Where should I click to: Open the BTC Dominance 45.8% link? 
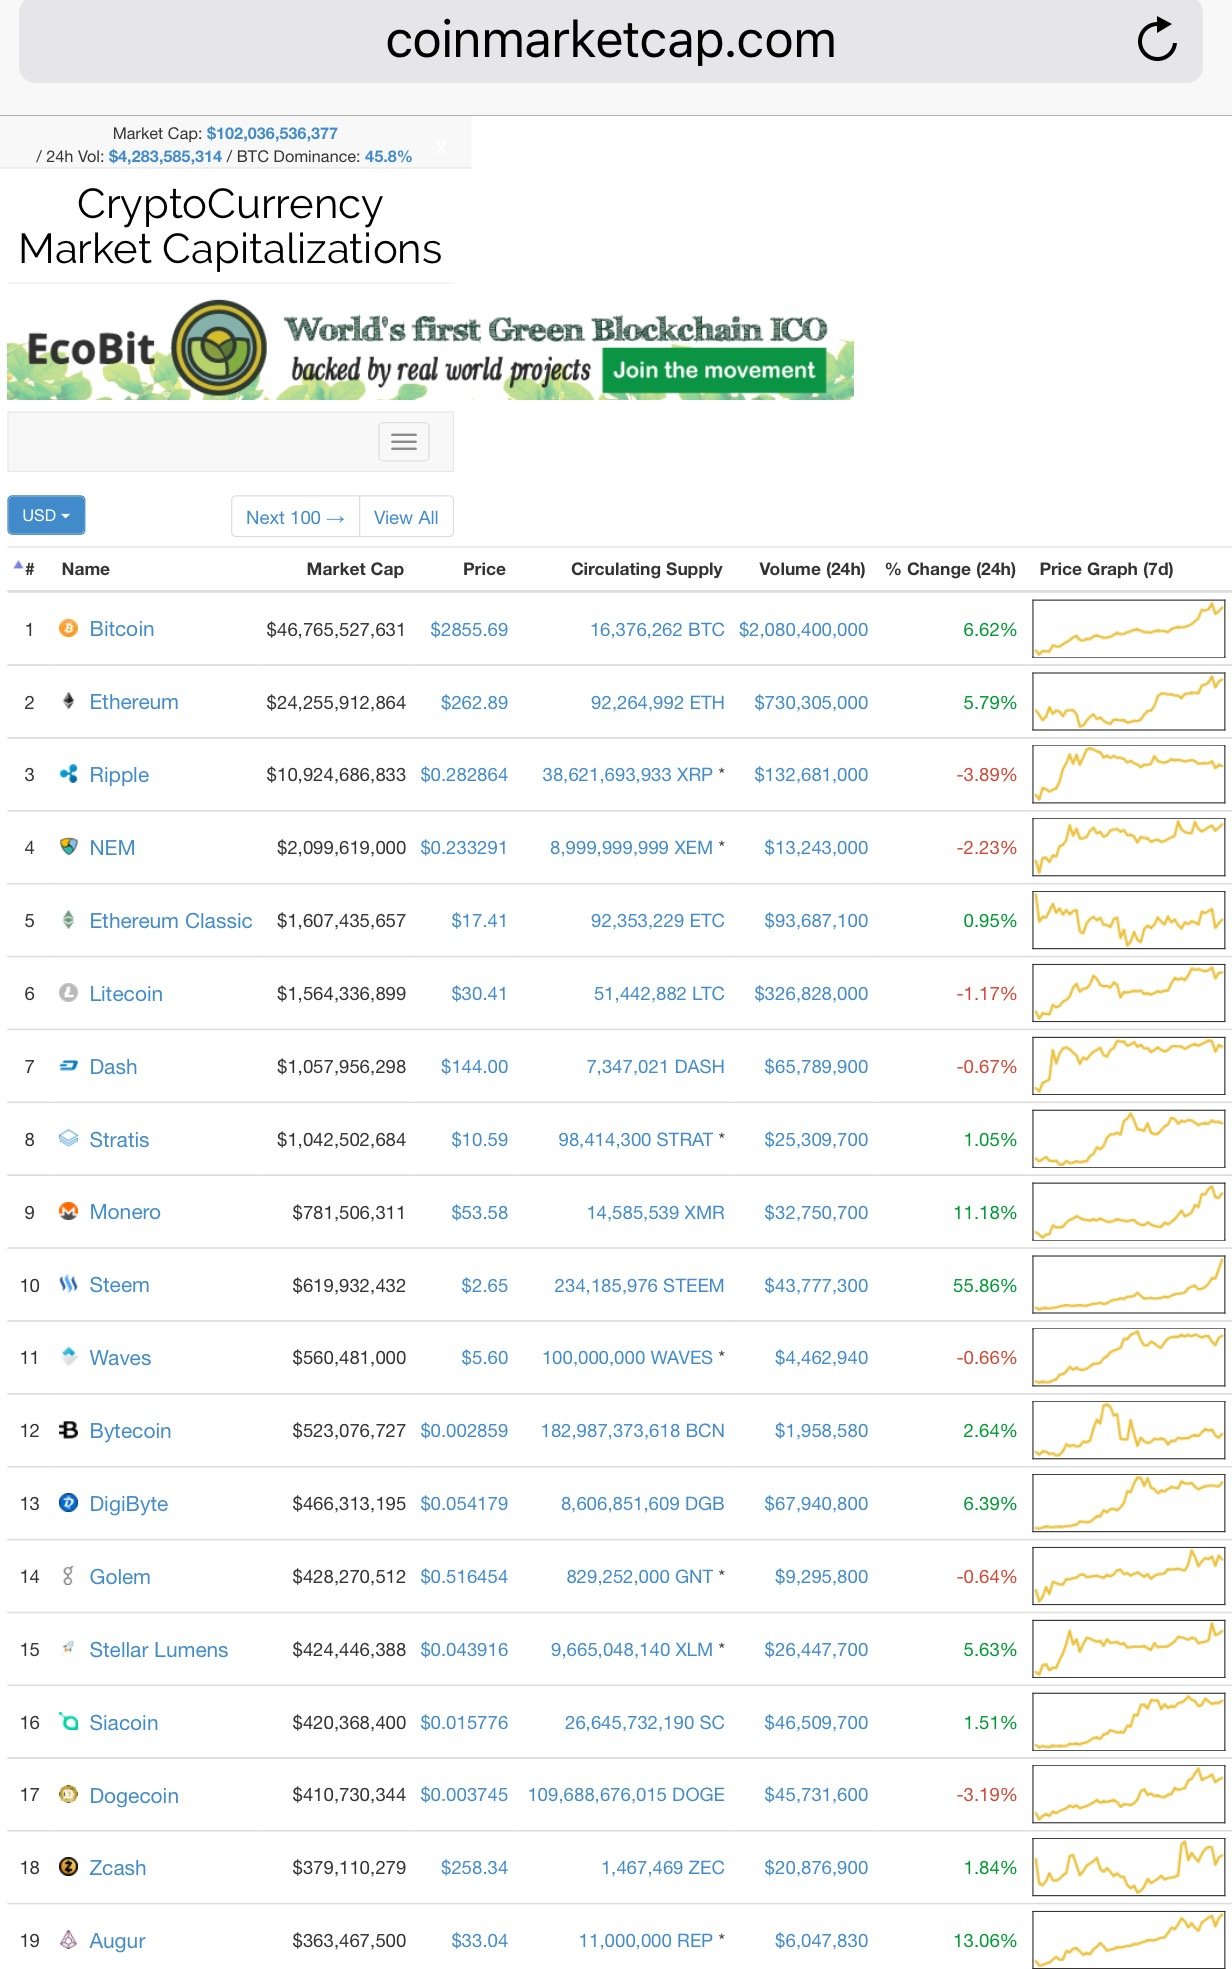click(388, 156)
